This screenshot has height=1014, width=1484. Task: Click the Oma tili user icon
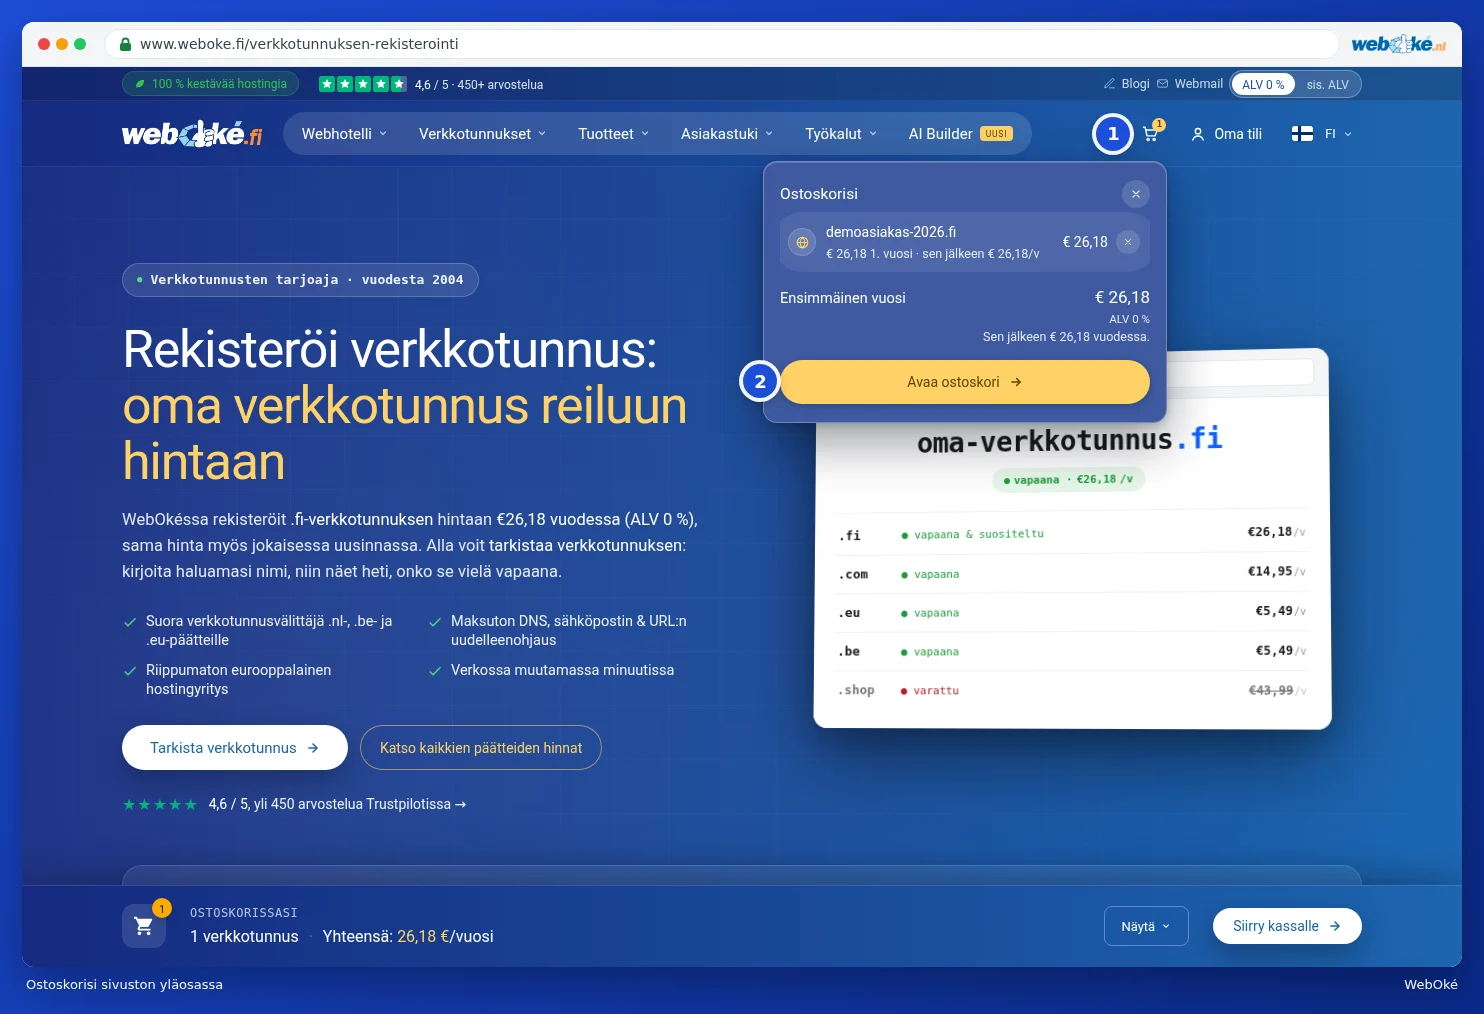point(1198,134)
